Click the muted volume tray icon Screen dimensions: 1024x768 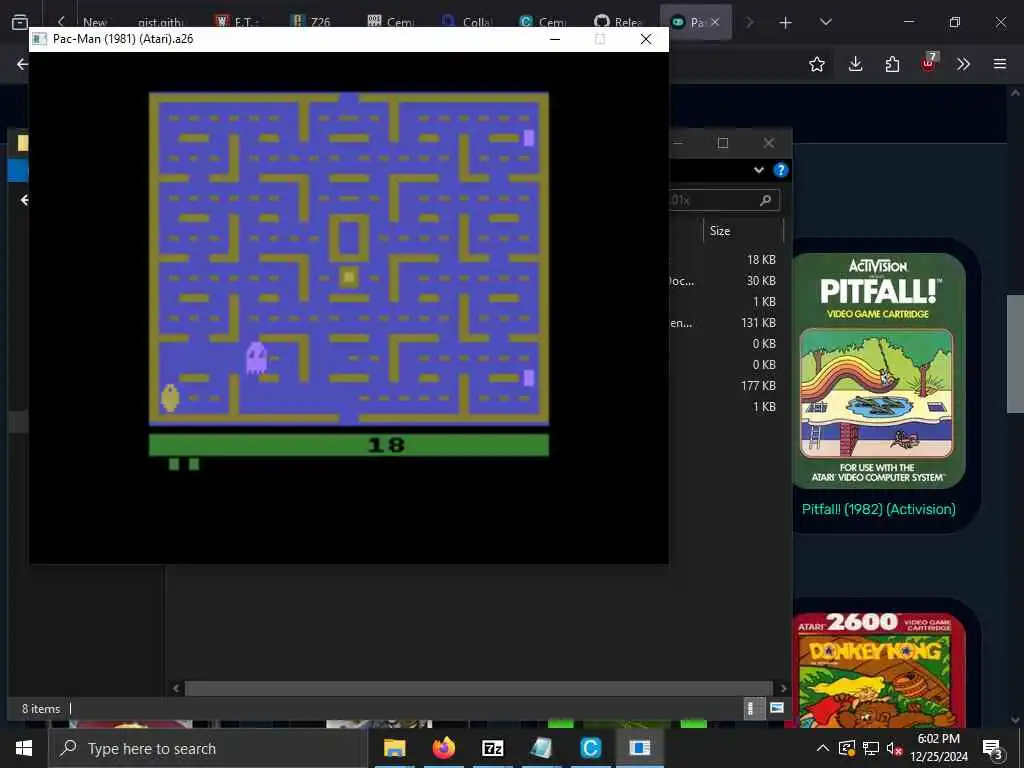tap(894, 748)
